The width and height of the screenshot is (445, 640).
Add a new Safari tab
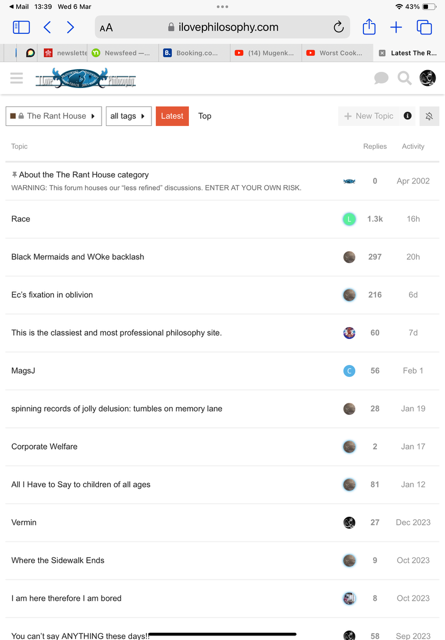(x=396, y=27)
